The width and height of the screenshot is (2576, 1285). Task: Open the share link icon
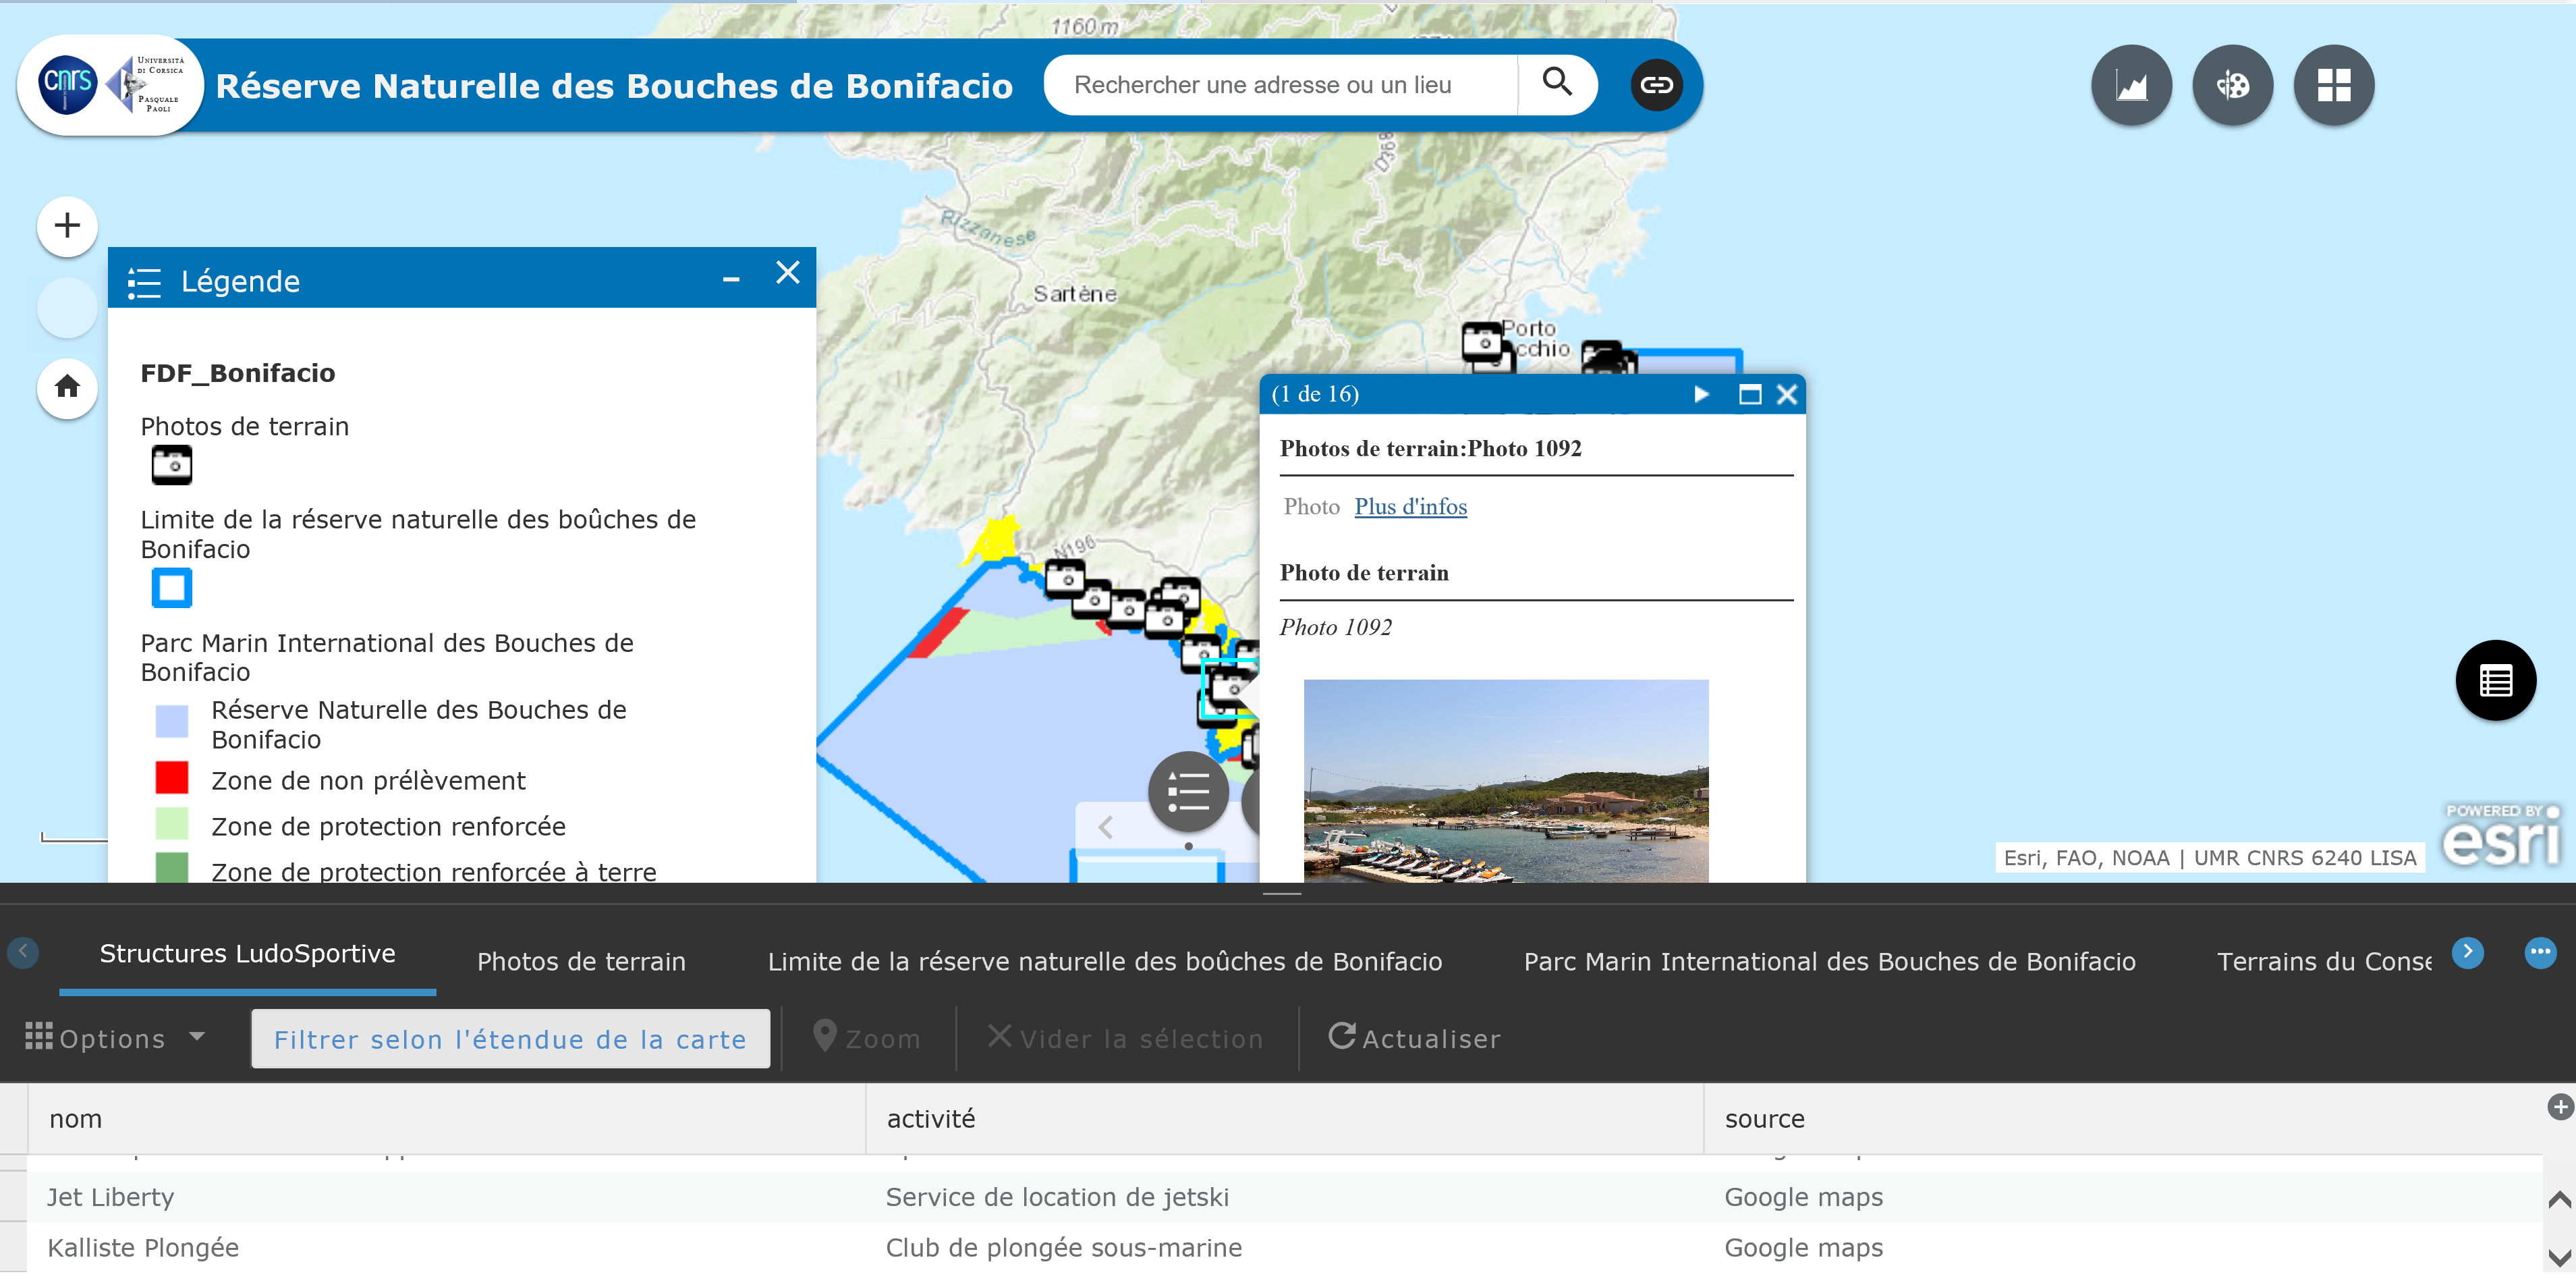pyautogui.click(x=1655, y=85)
